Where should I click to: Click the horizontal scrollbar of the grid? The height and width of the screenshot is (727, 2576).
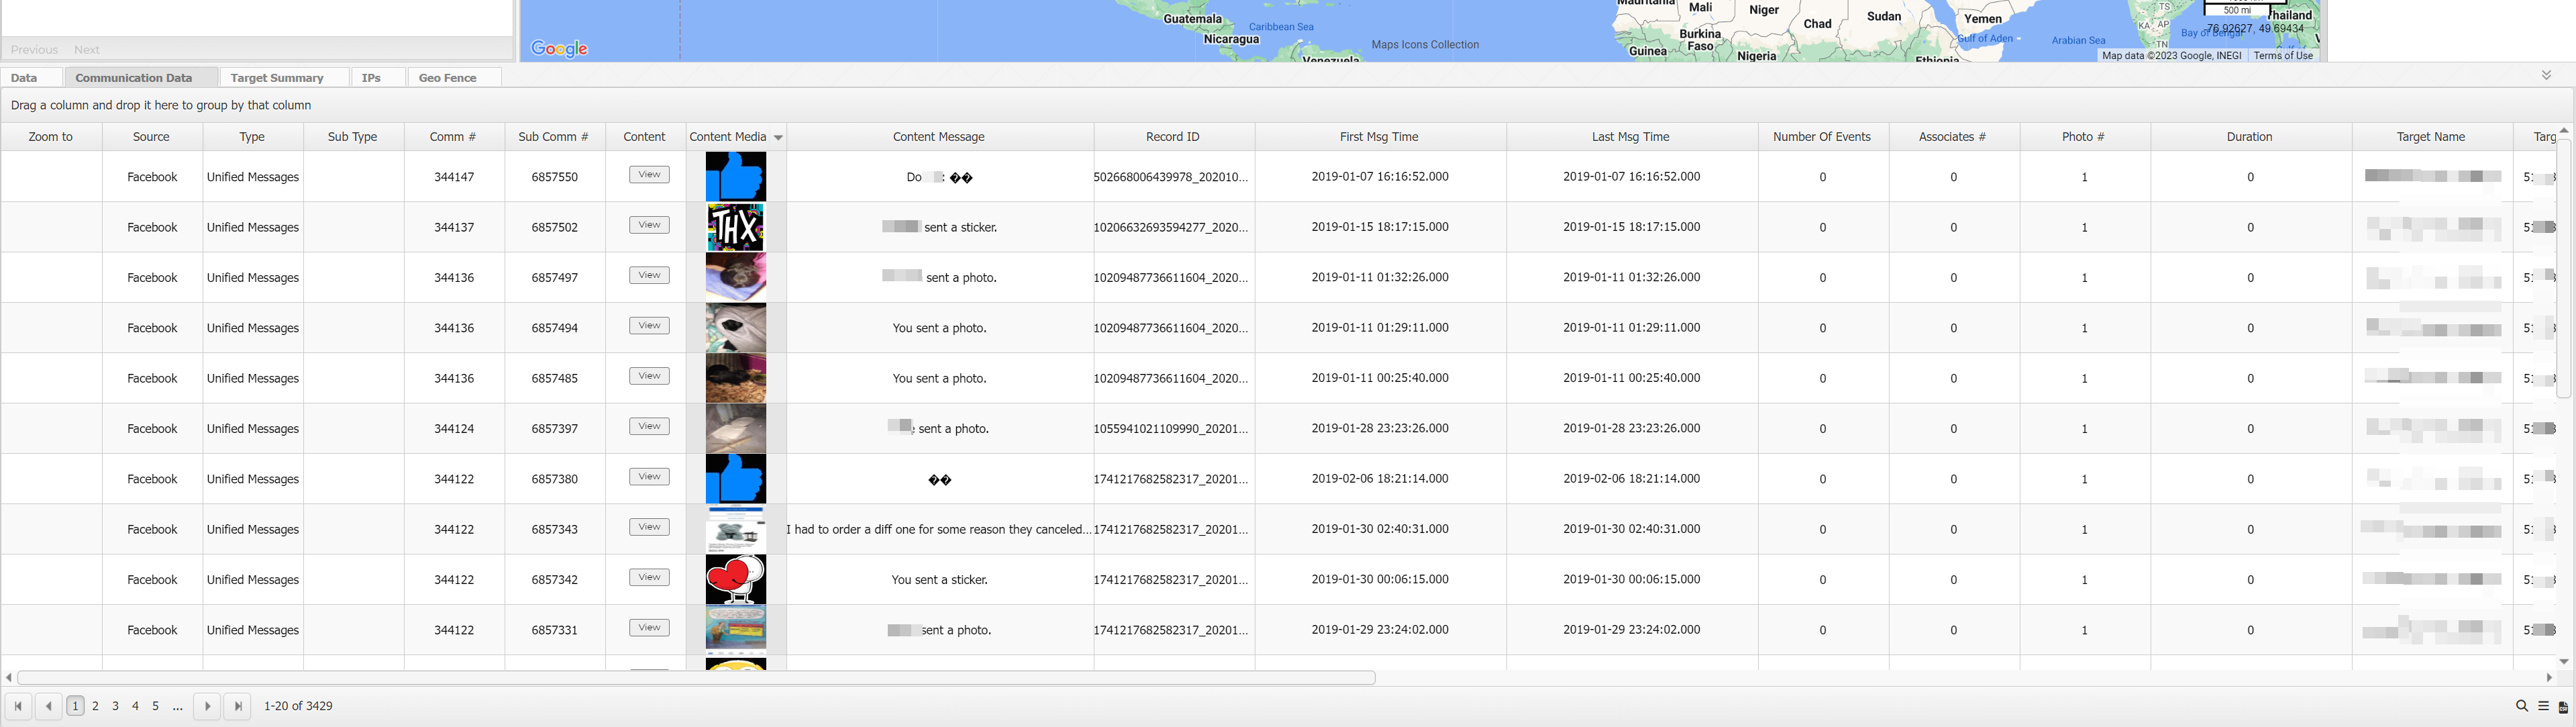pyautogui.click(x=696, y=678)
